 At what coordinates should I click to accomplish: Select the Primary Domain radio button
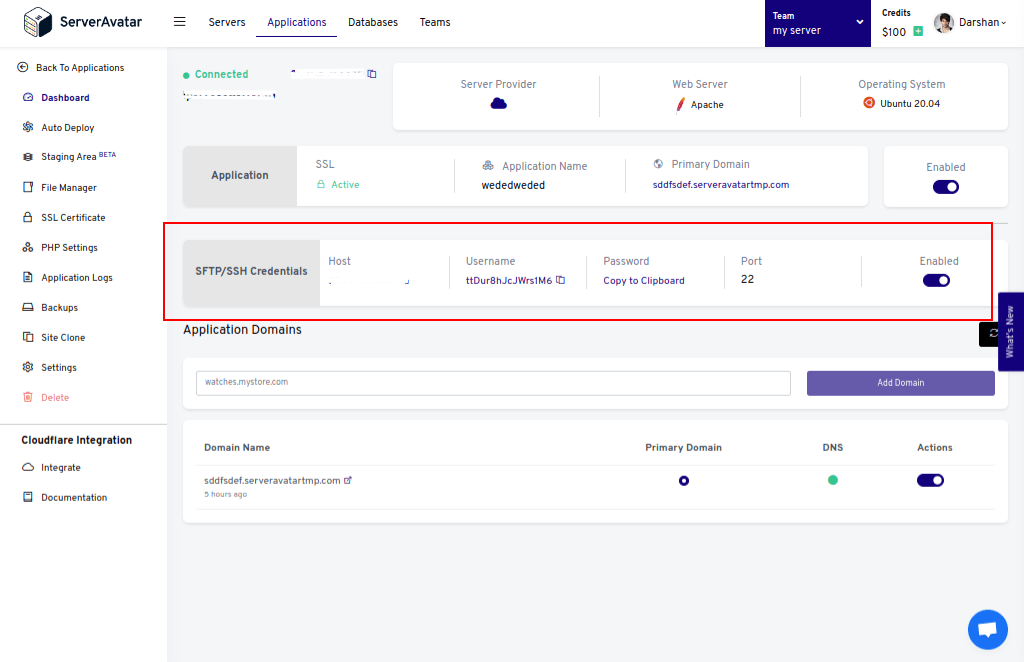coord(684,481)
